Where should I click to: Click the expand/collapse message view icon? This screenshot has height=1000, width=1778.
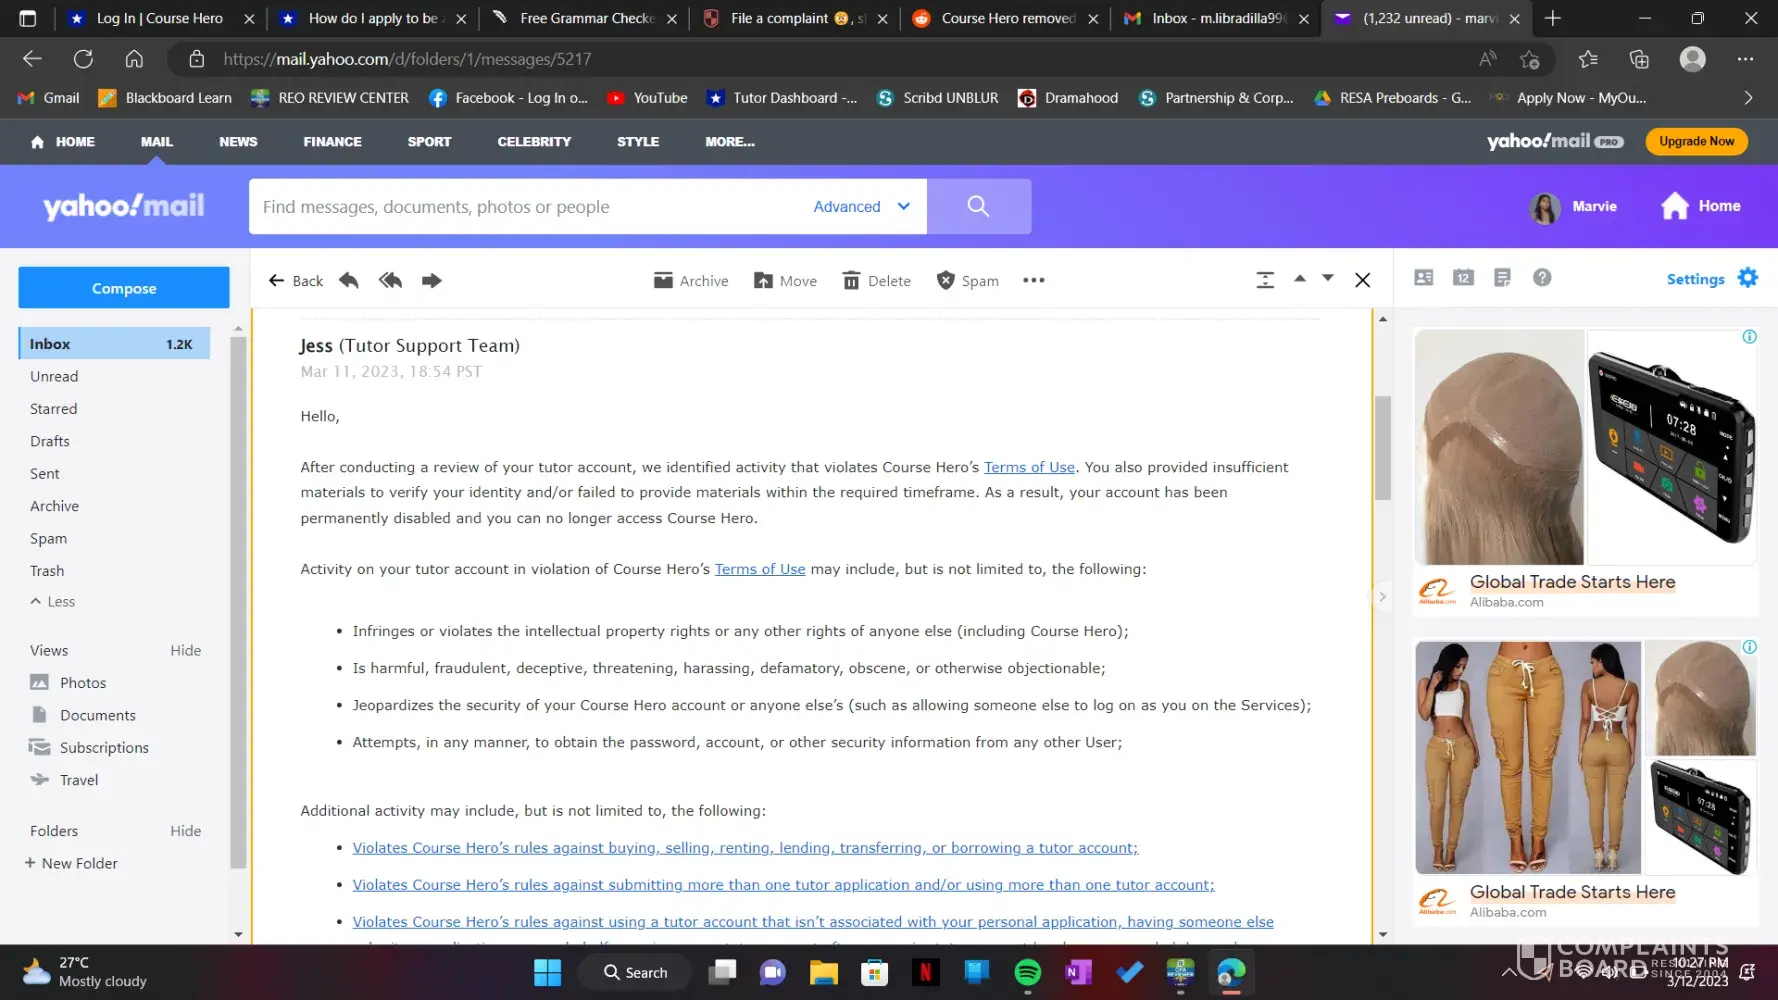pyautogui.click(x=1265, y=281)
